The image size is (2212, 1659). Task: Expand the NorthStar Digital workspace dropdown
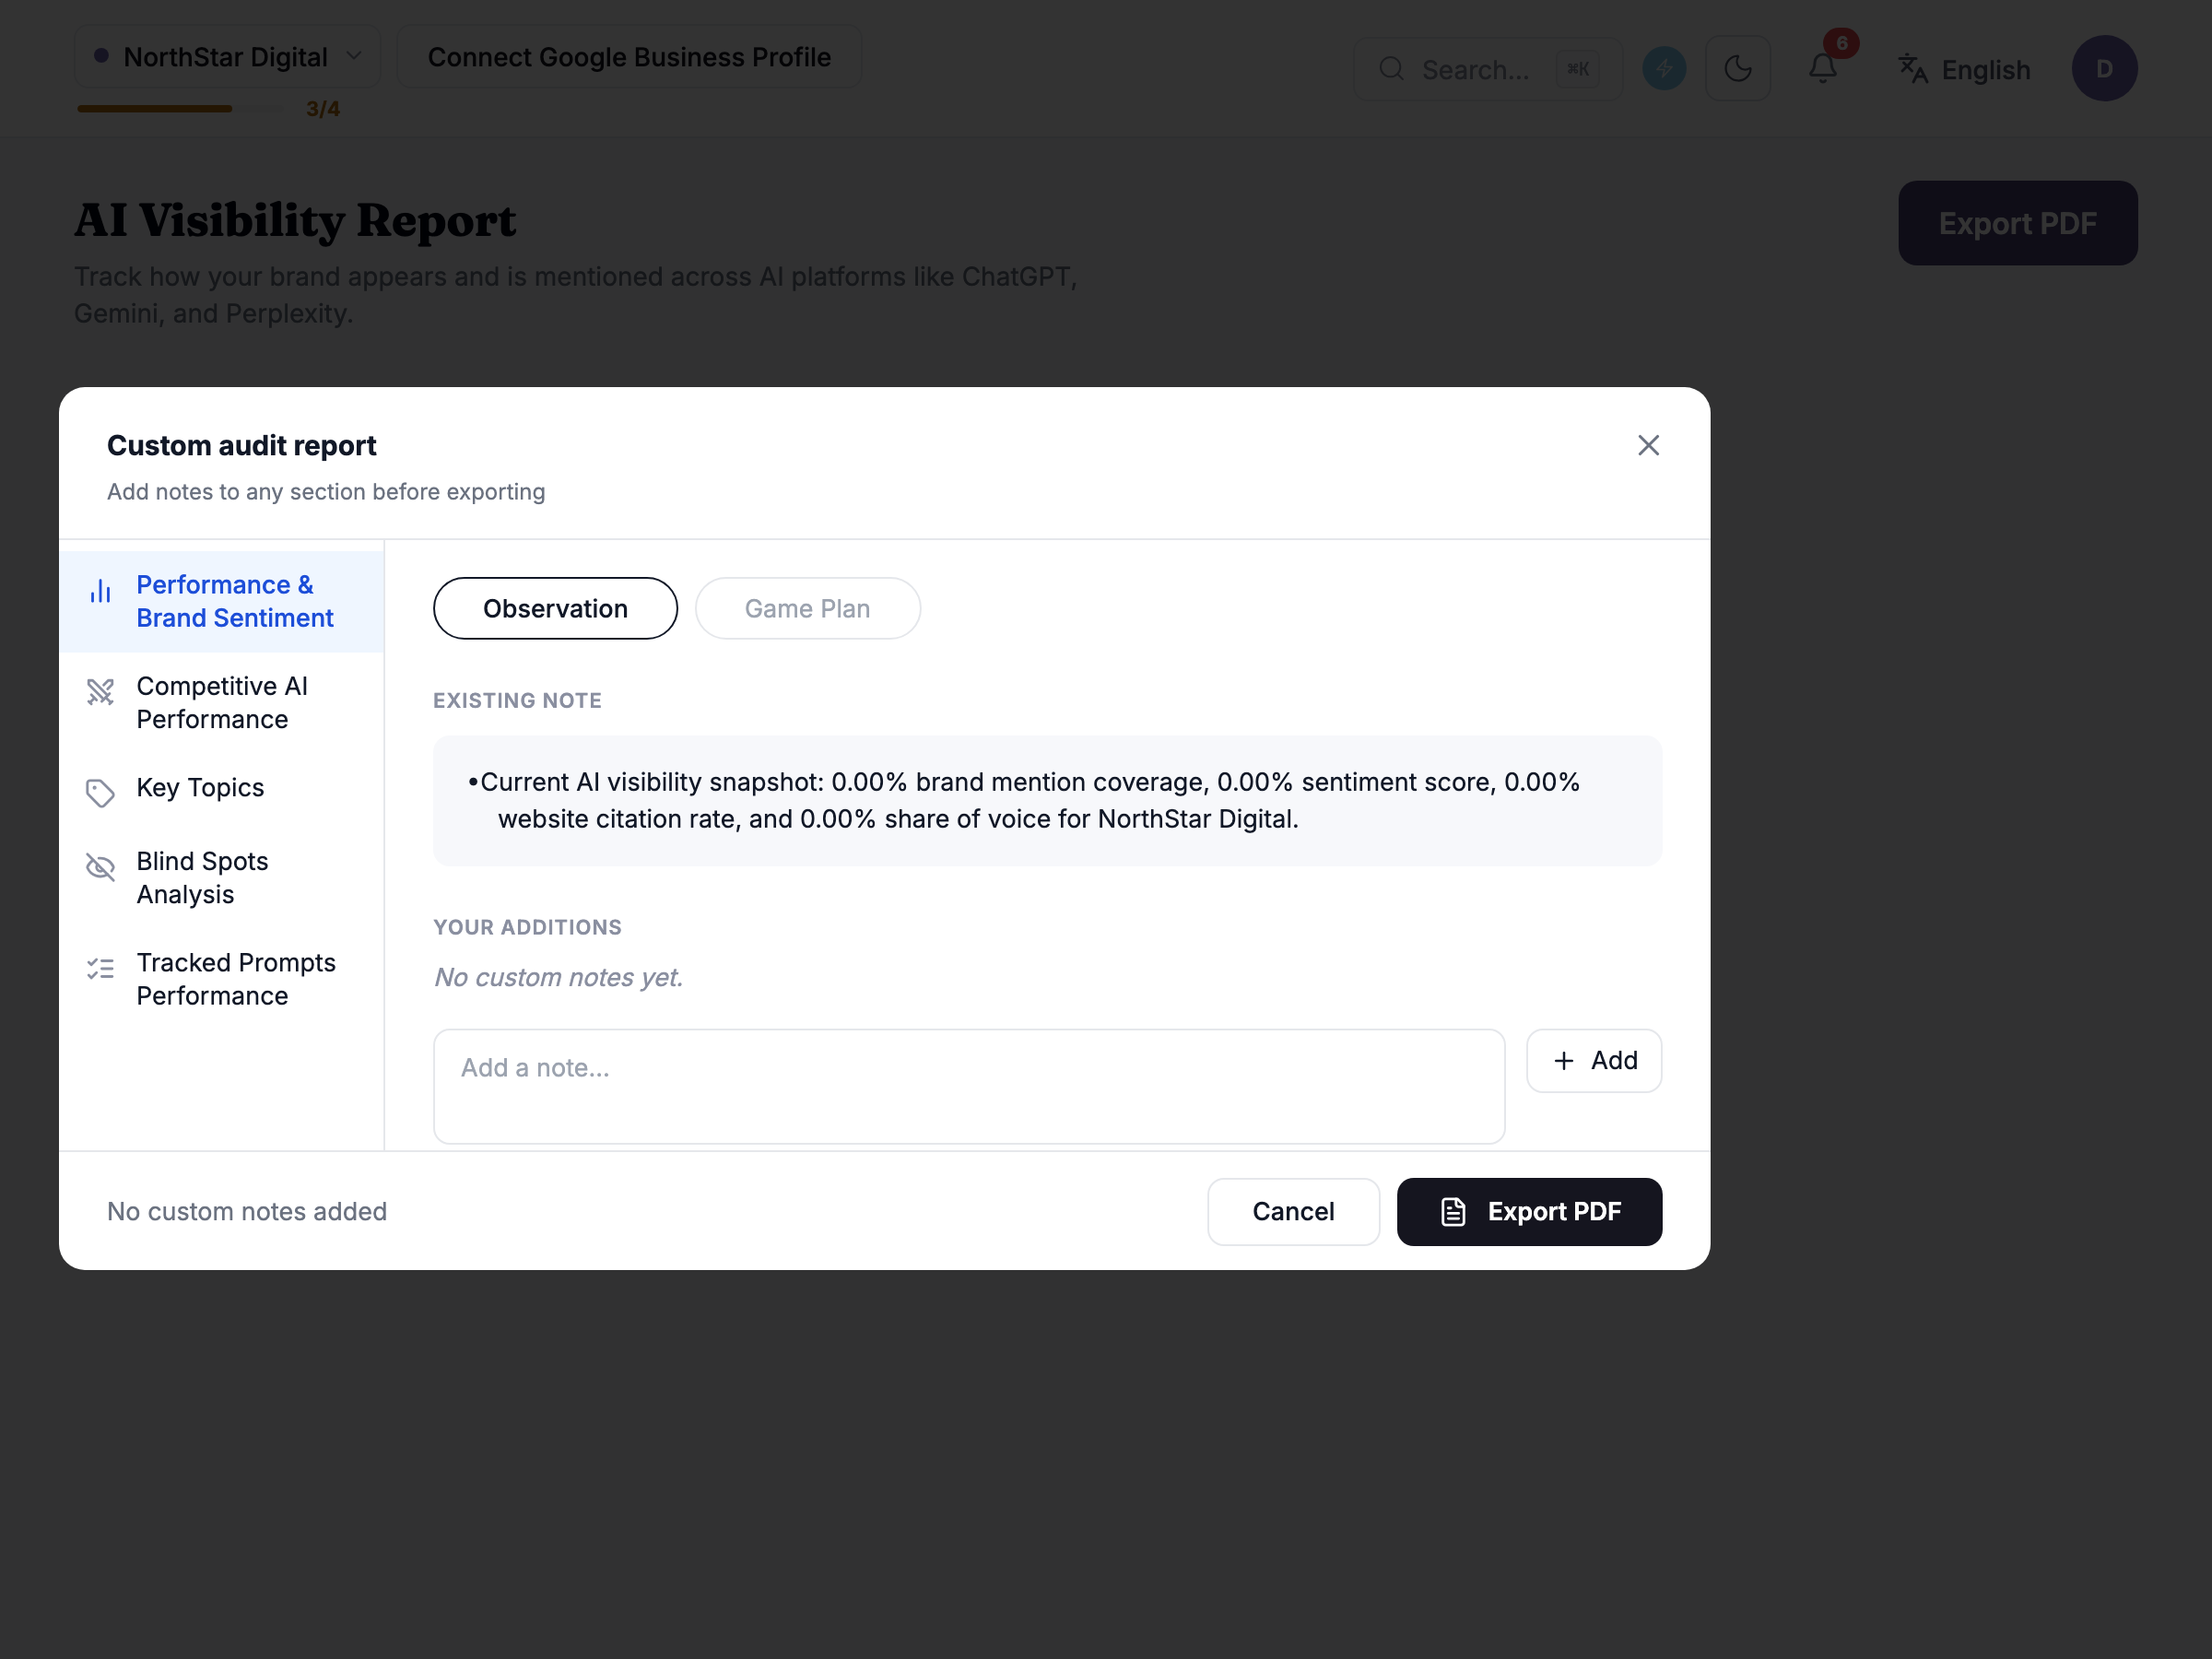(227, 57)
